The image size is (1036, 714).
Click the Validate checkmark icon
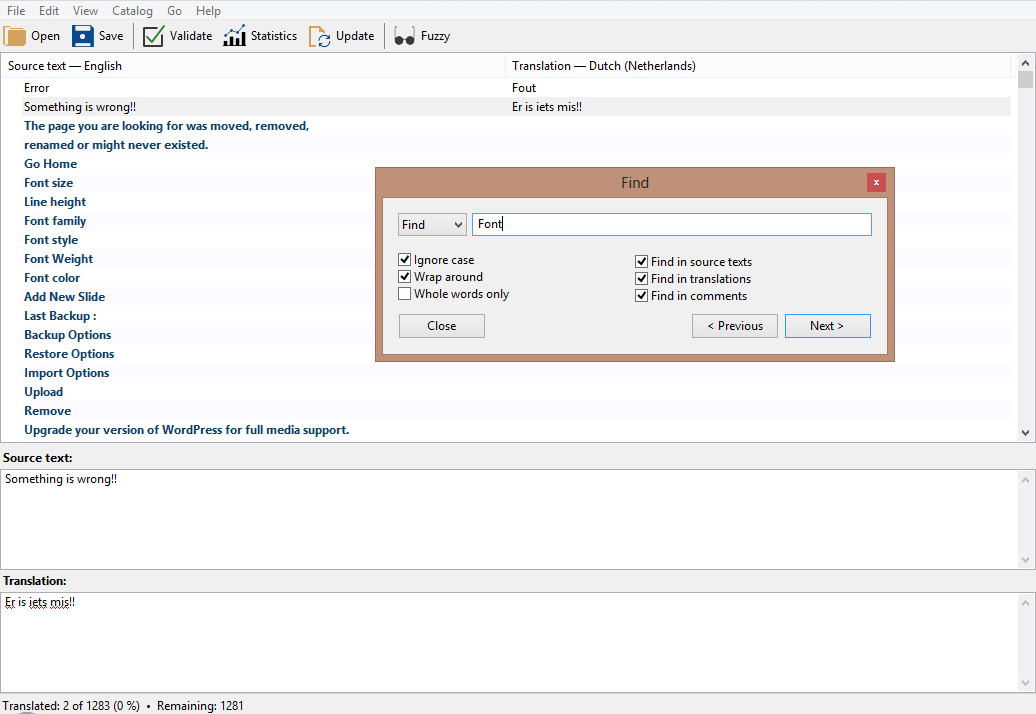click(x=153, y=36)
